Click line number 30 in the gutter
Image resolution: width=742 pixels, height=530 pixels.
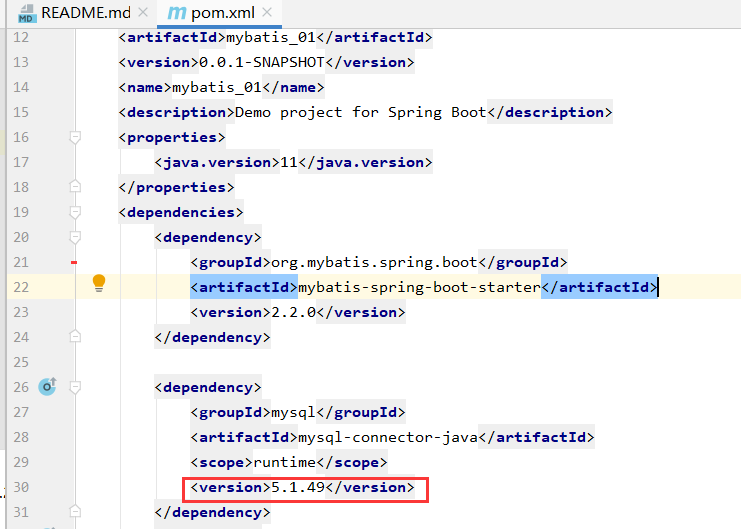click(21, 487)
